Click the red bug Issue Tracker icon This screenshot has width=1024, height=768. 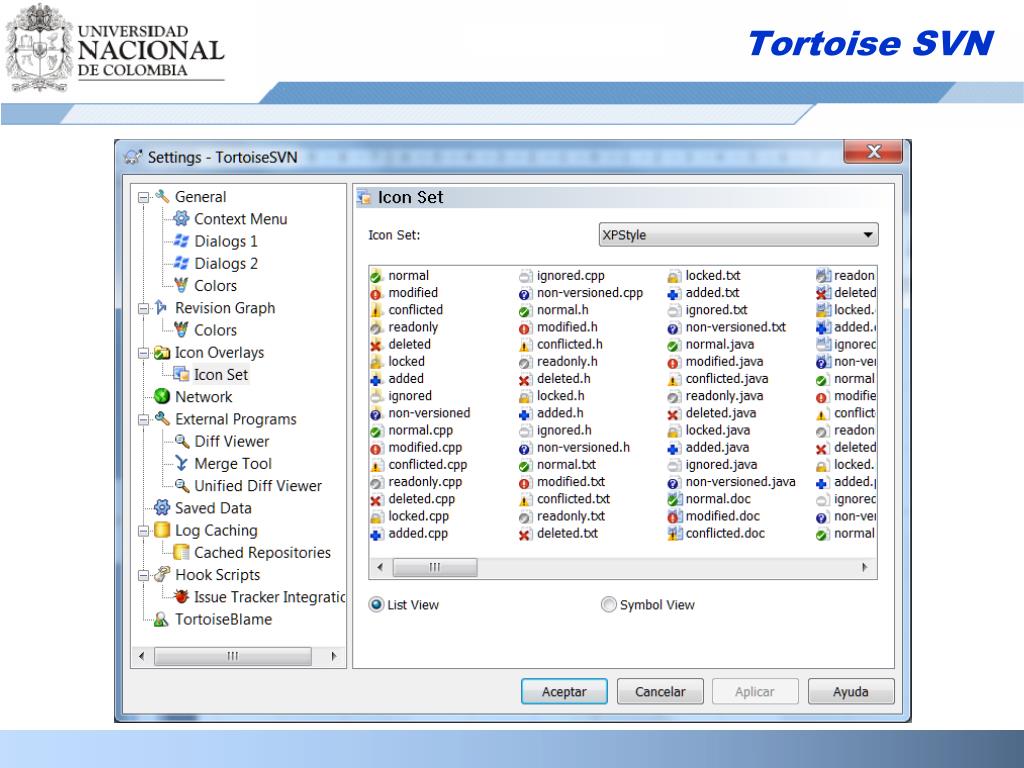[182, 597]
